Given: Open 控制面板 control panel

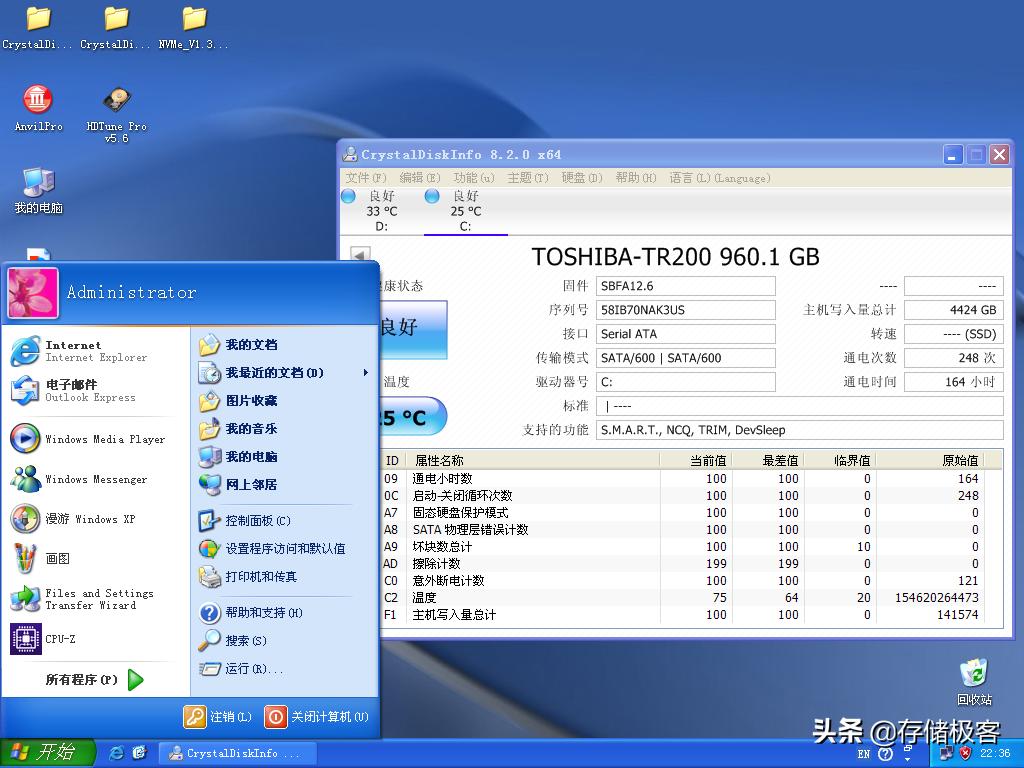Looking at the screenshot, I should tap(285, 520).
